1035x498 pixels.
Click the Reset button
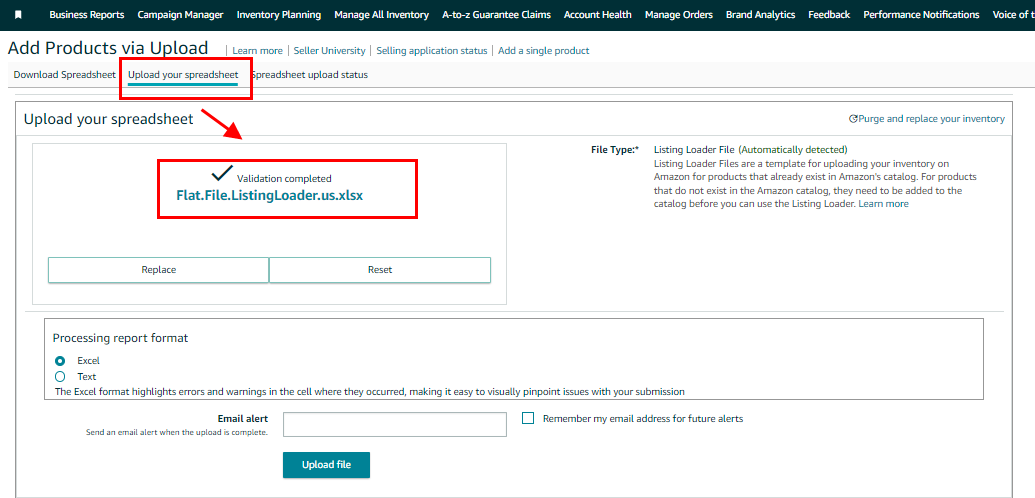click(380, 269)
